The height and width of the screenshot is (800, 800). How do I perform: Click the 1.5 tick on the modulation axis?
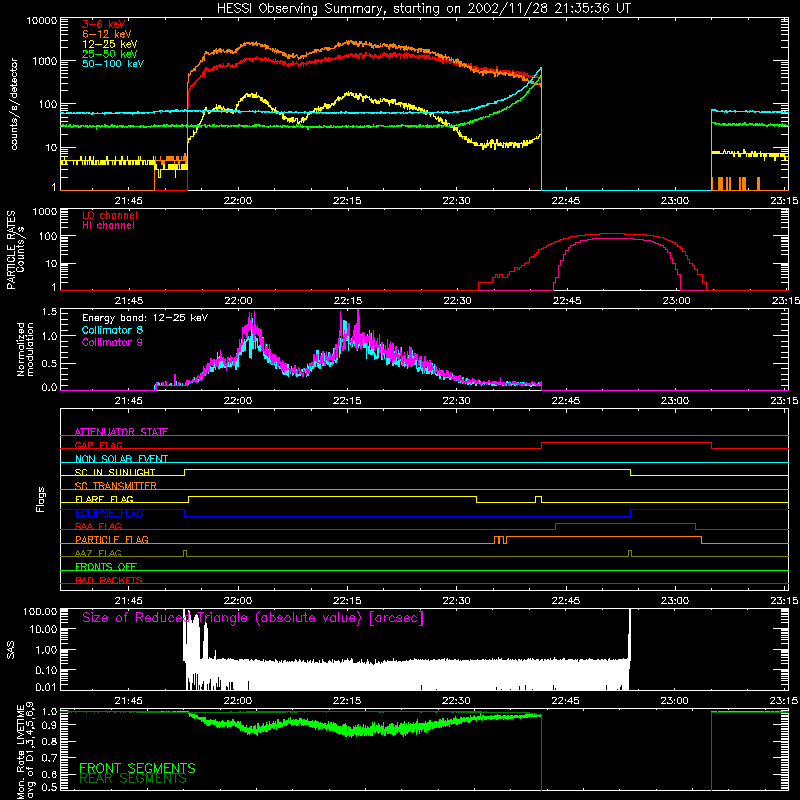[x=49, y=312]
